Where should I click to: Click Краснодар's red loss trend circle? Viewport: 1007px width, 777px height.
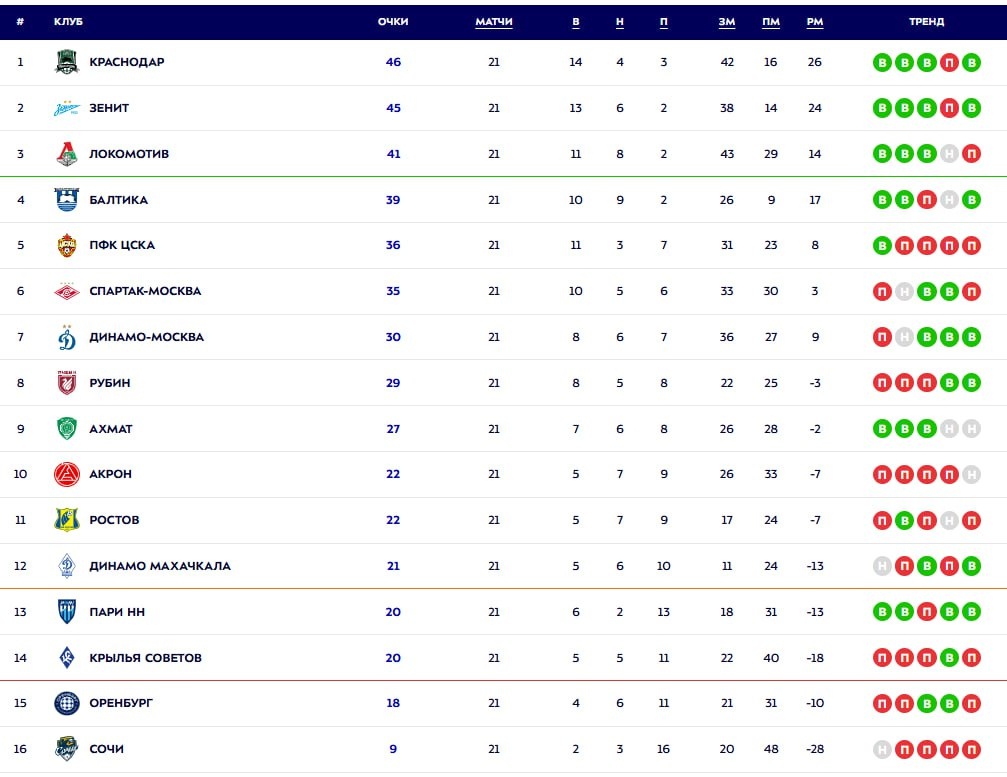[x=949, y=62]
